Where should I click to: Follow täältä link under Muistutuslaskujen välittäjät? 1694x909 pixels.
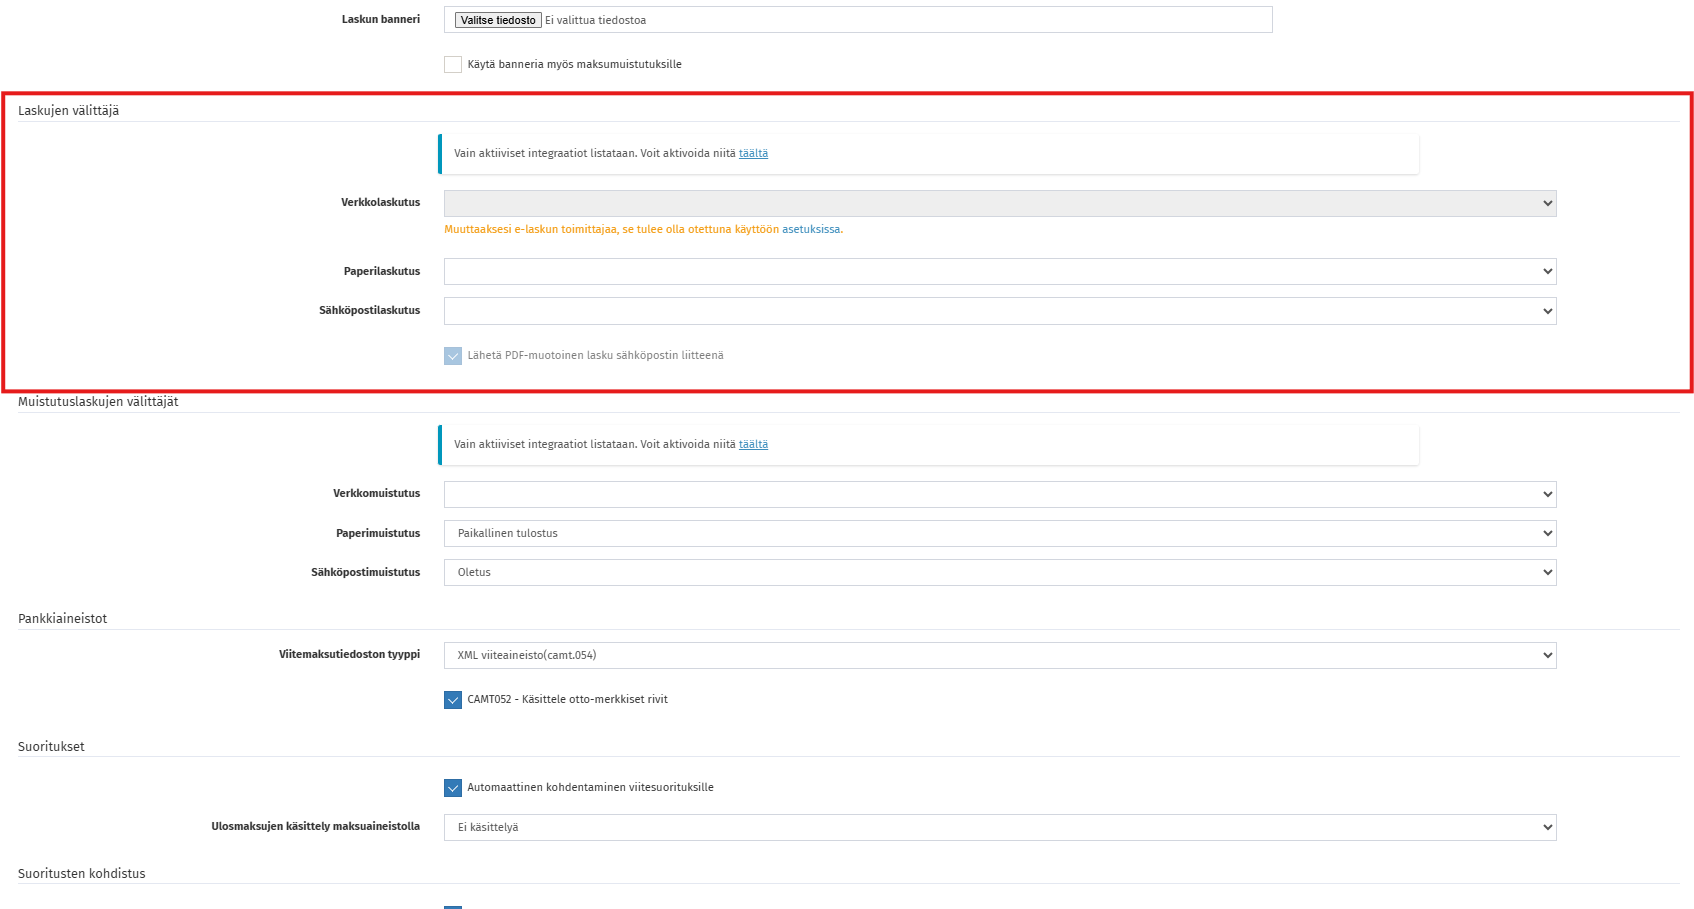tap(753, 444)
